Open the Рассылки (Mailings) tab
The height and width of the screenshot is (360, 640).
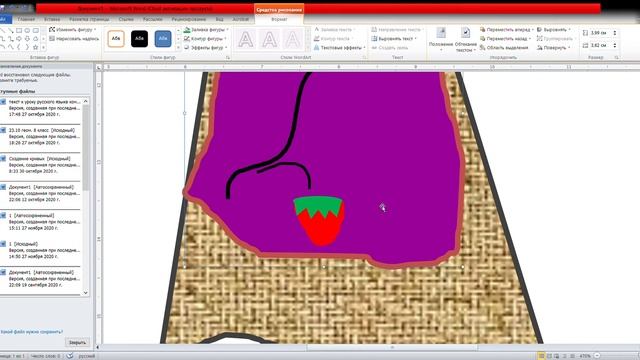pos(152,19)
